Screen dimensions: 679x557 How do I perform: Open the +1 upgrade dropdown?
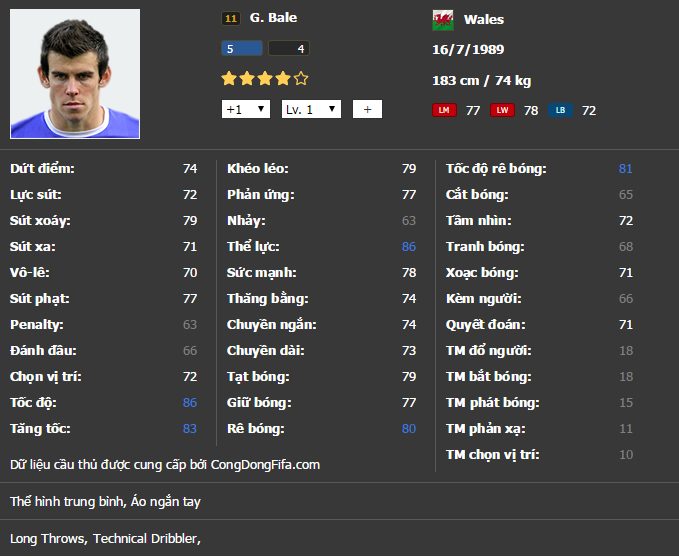(246, 109)
